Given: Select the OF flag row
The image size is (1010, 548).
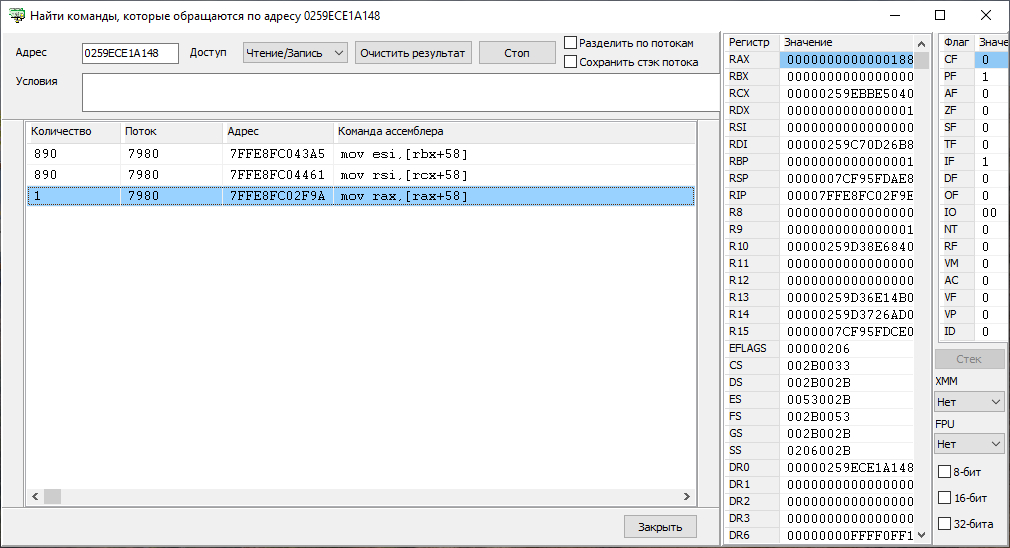Looking at the screenshot, I should [973, 195].
